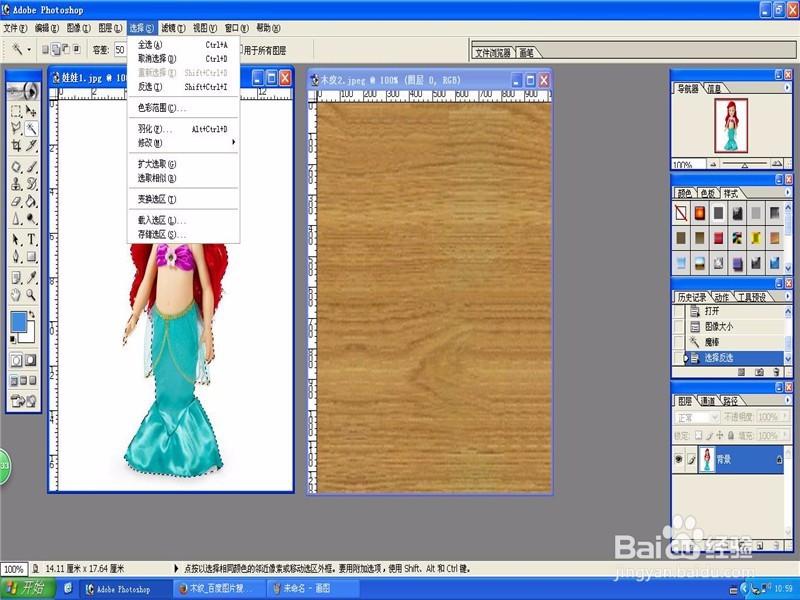Screen dimensions: 800x600
Task: Select the Rectangle shape tool
Action: (x=31, y=257)
